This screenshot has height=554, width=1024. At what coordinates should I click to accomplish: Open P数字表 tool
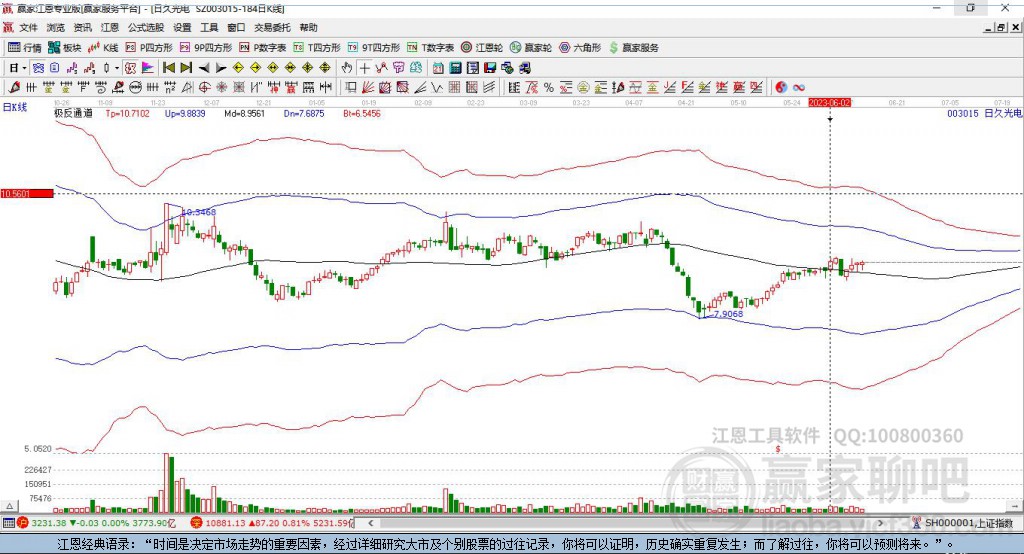(x=263, y=48)
